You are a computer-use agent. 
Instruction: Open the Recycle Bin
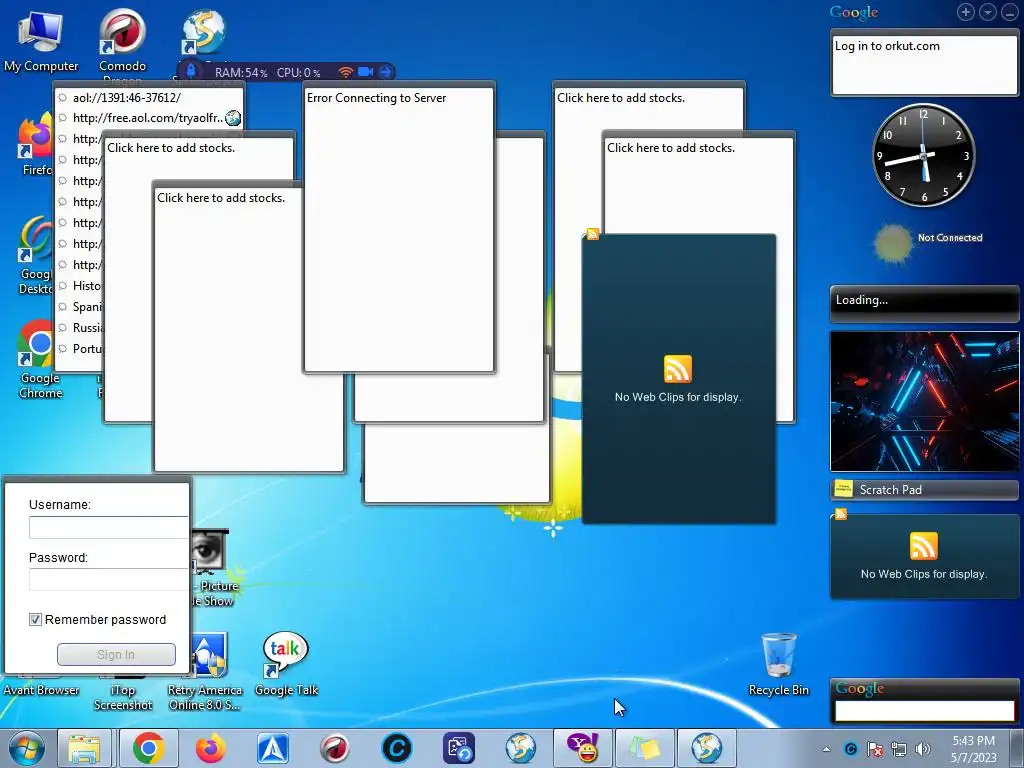point(778,664)
